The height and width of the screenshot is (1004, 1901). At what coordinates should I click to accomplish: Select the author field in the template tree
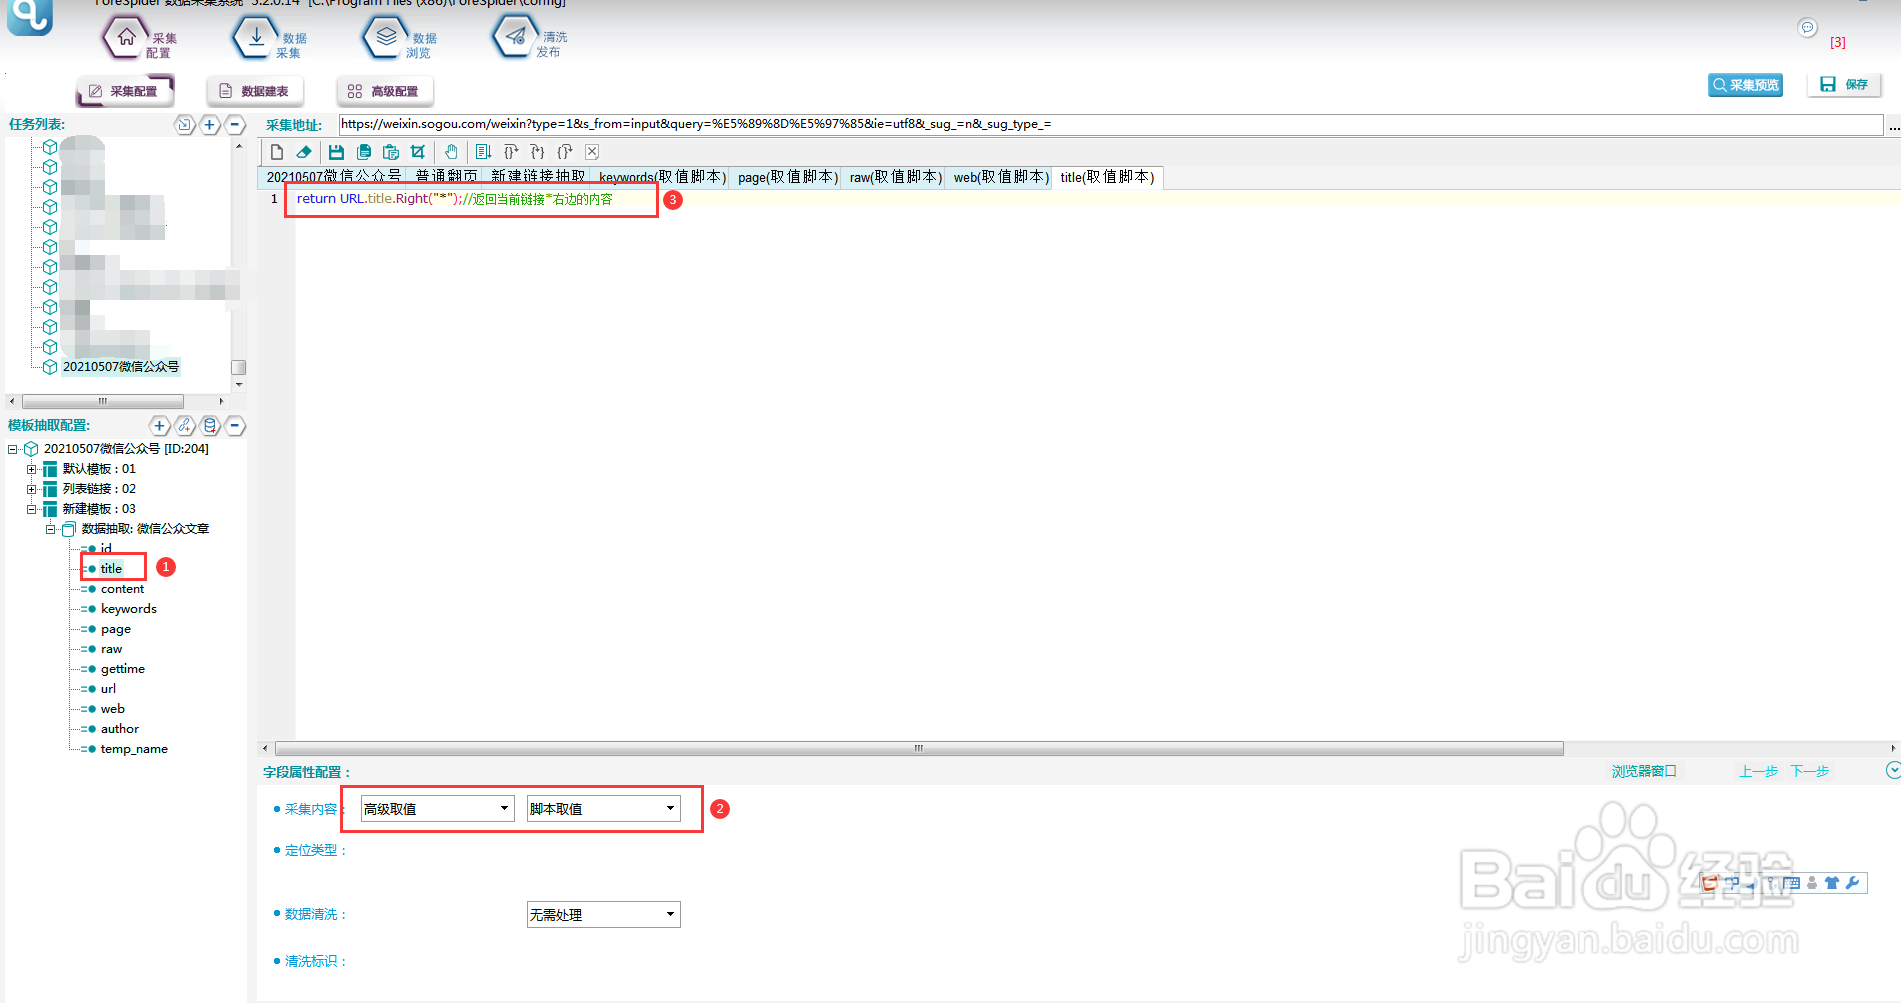[x=119, y=729]
